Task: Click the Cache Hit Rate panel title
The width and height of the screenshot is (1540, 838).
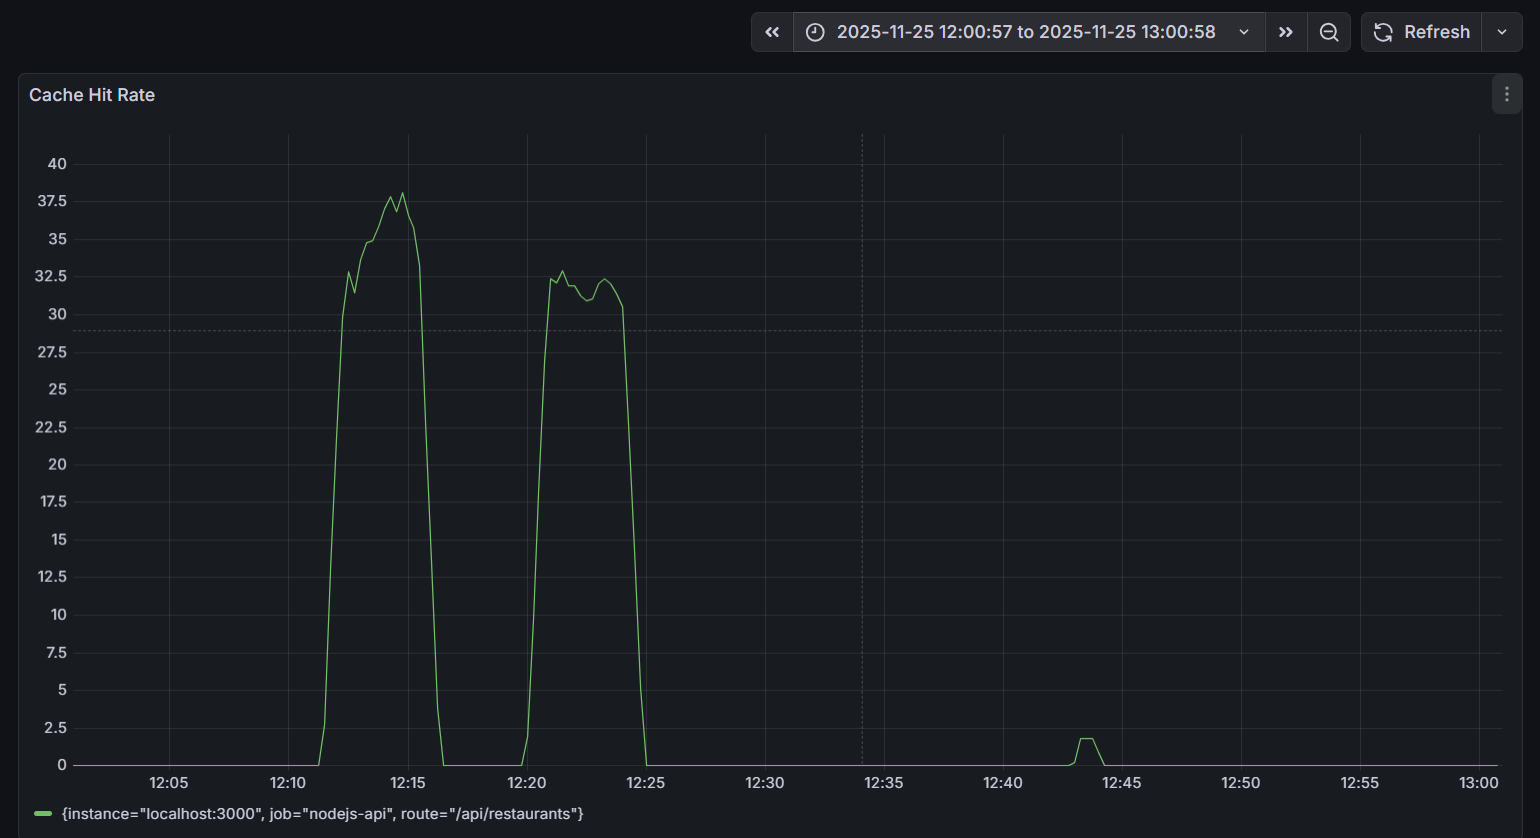Action: click(92, 95)
